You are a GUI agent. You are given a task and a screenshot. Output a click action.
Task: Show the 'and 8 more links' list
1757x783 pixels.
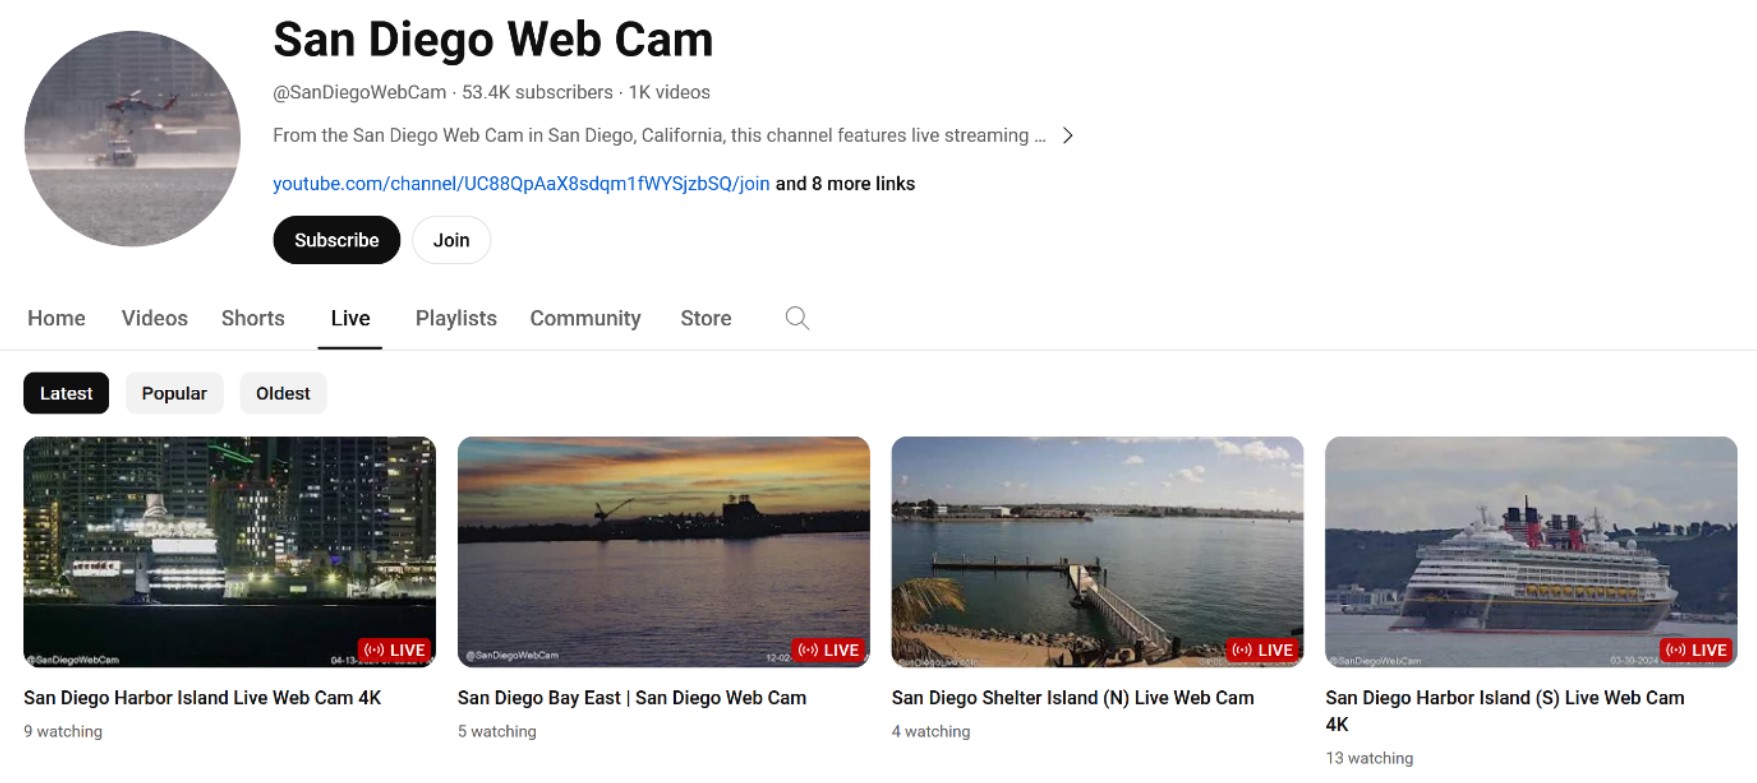[845, 184]
